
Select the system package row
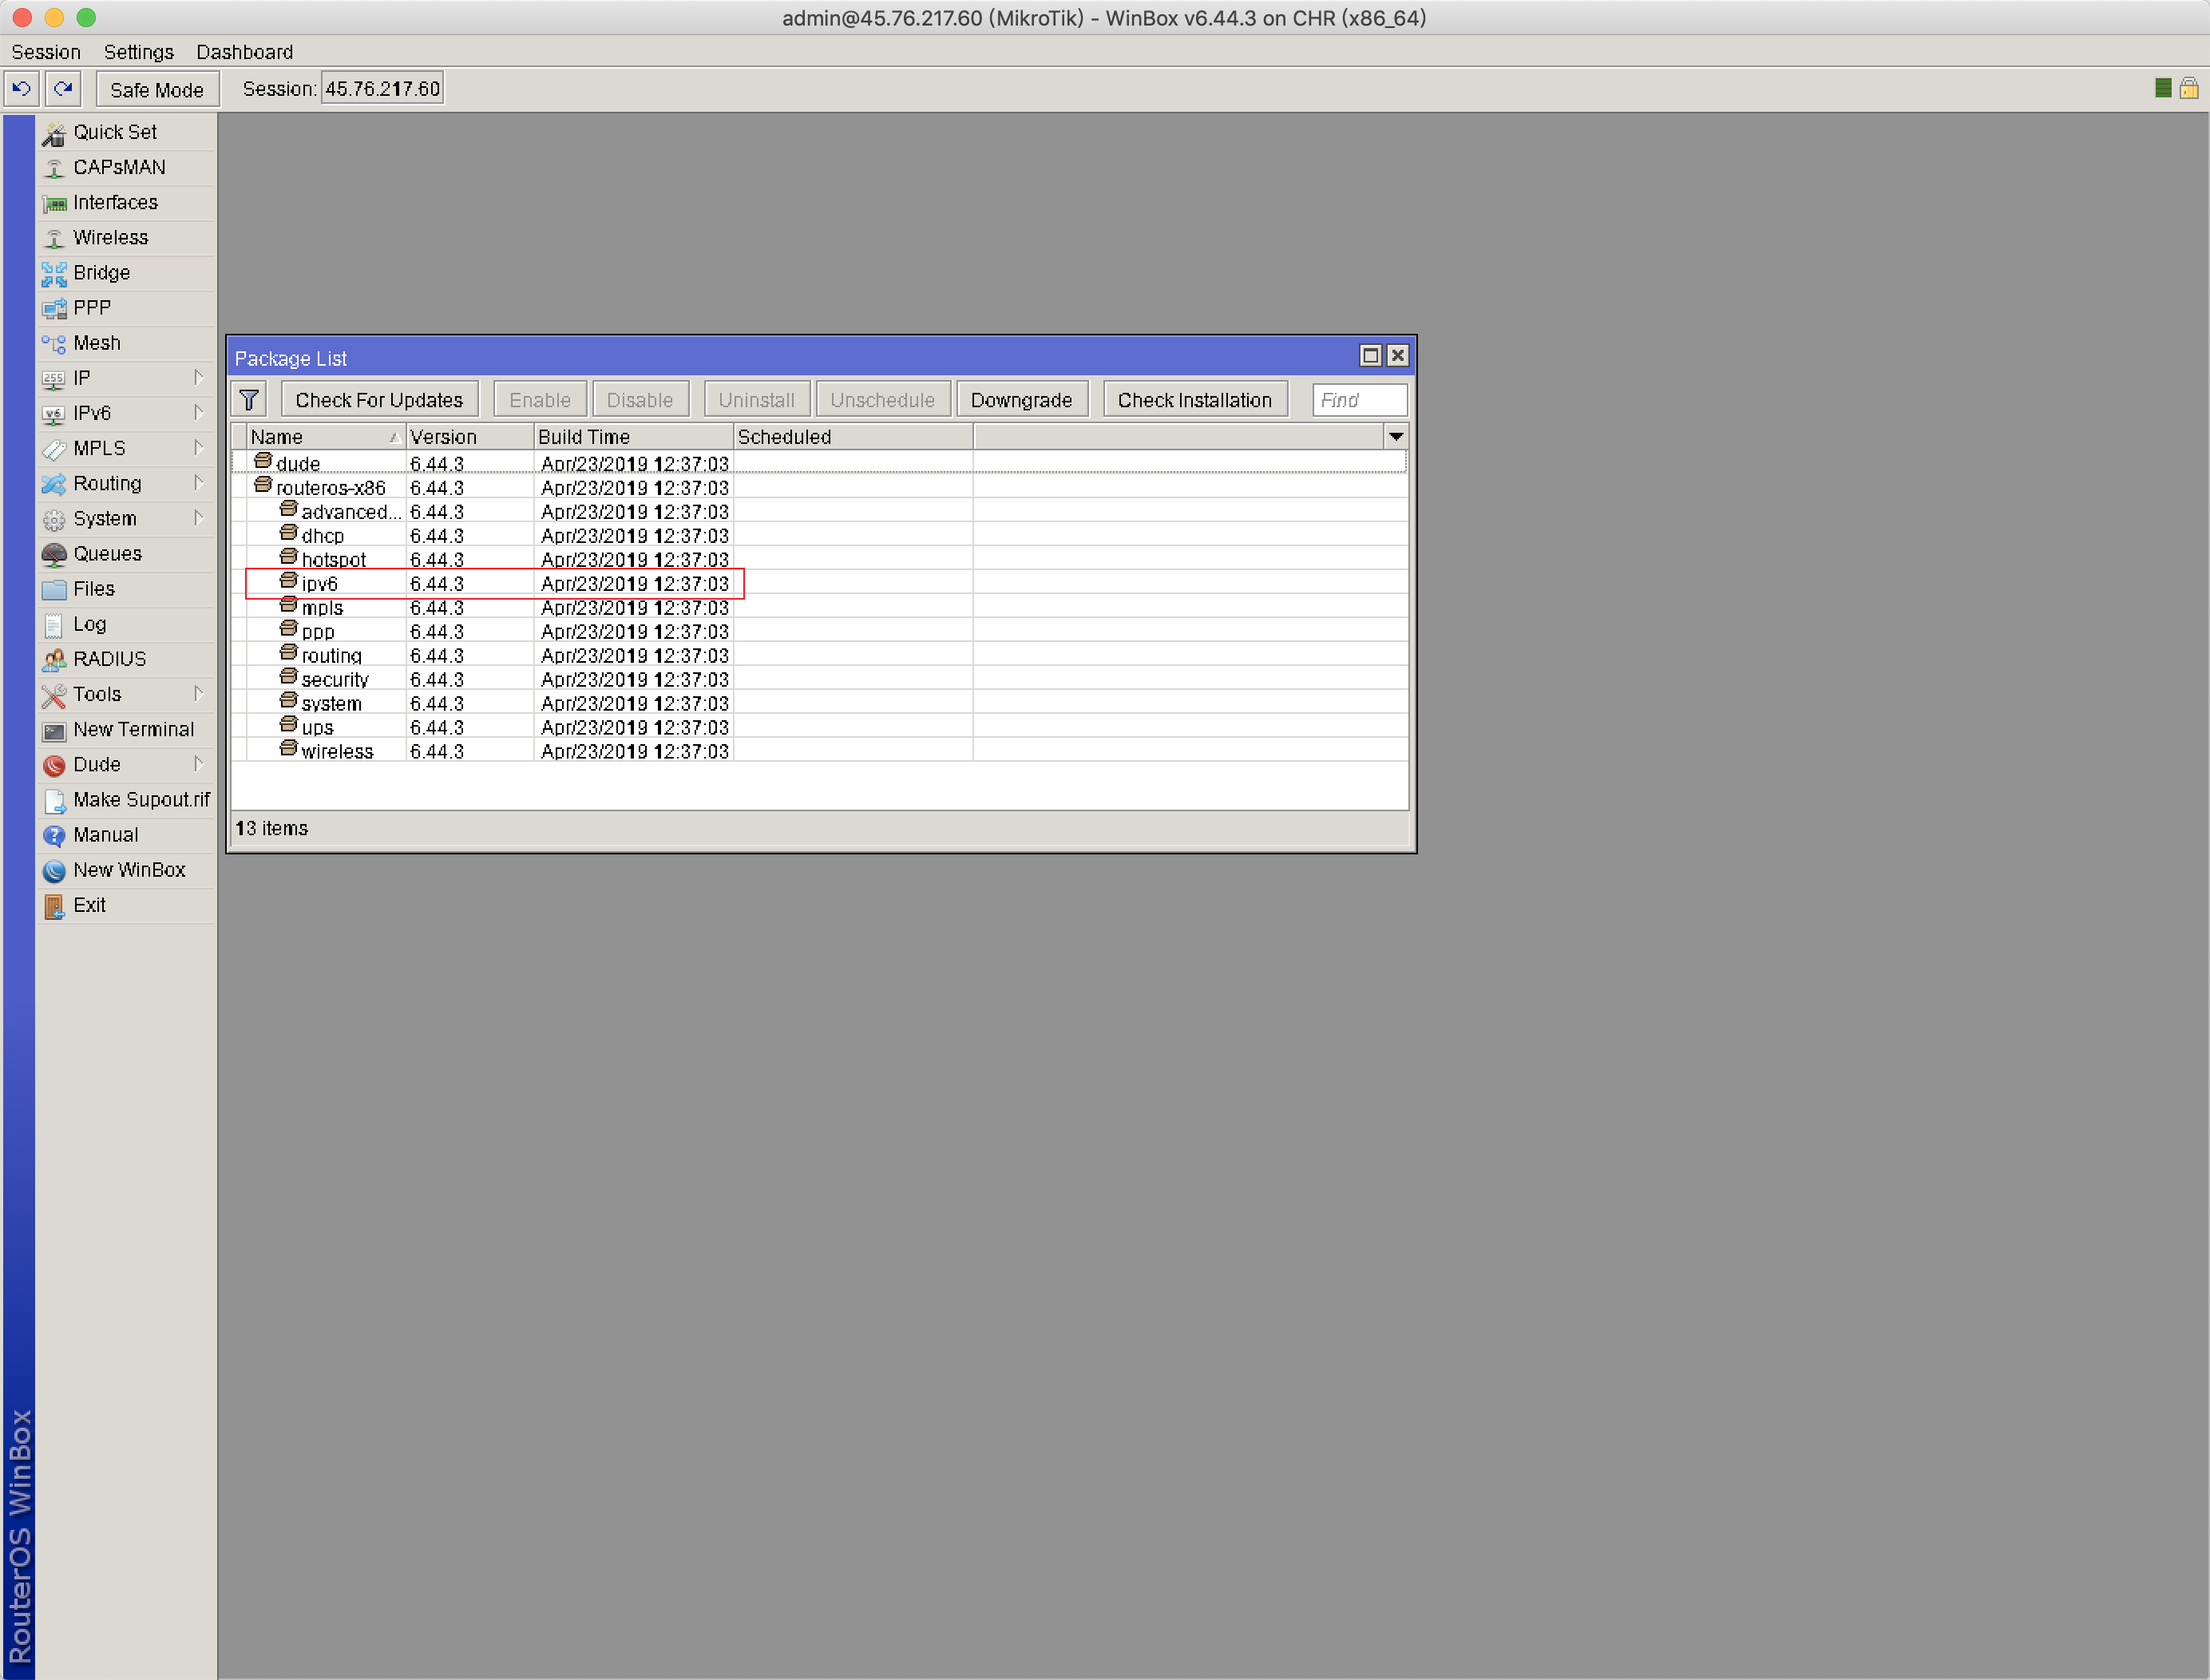819,703
